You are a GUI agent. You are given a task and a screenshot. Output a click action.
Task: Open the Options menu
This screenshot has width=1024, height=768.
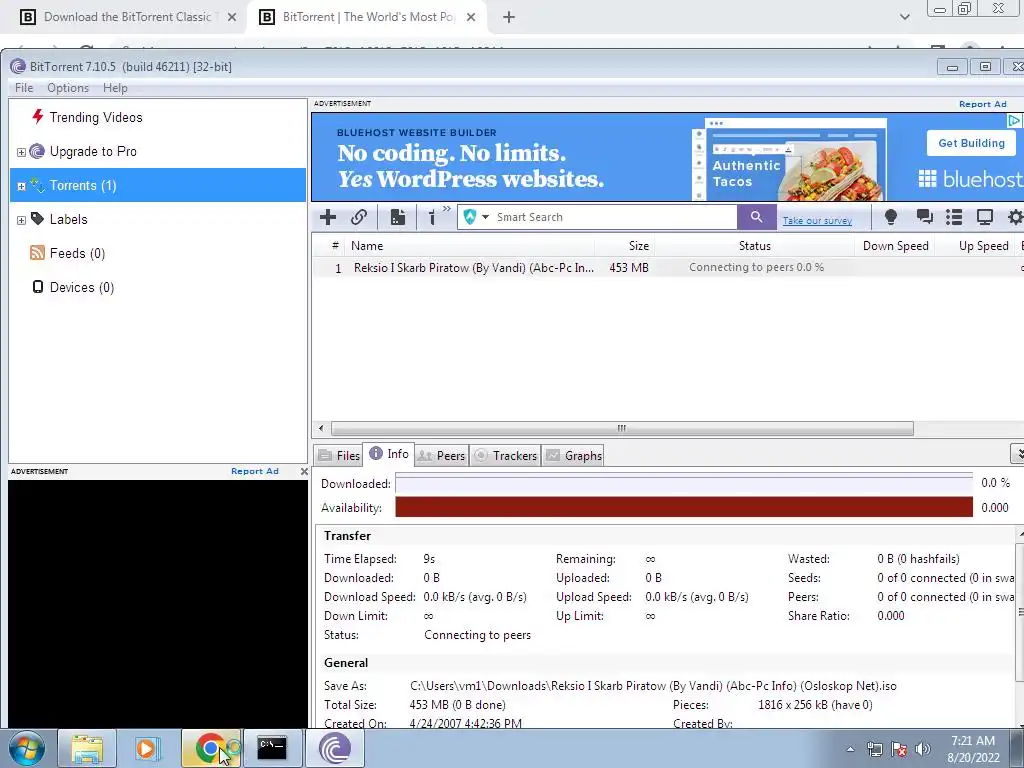click(x=68, y=88)
